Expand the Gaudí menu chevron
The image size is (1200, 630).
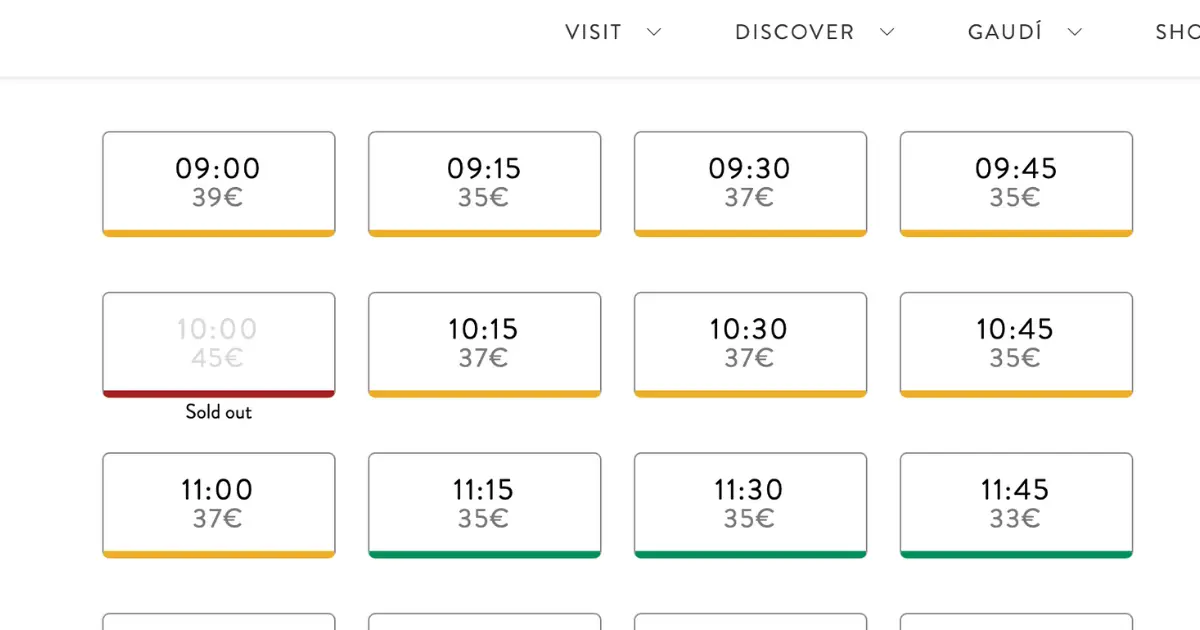point(1075,32)
